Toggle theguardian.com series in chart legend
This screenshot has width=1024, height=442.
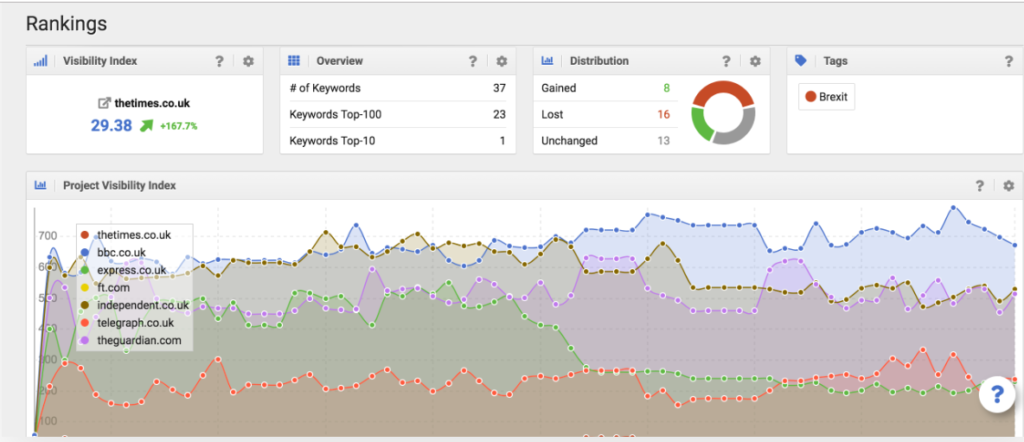pyautogui.click(x=137, y=340)
